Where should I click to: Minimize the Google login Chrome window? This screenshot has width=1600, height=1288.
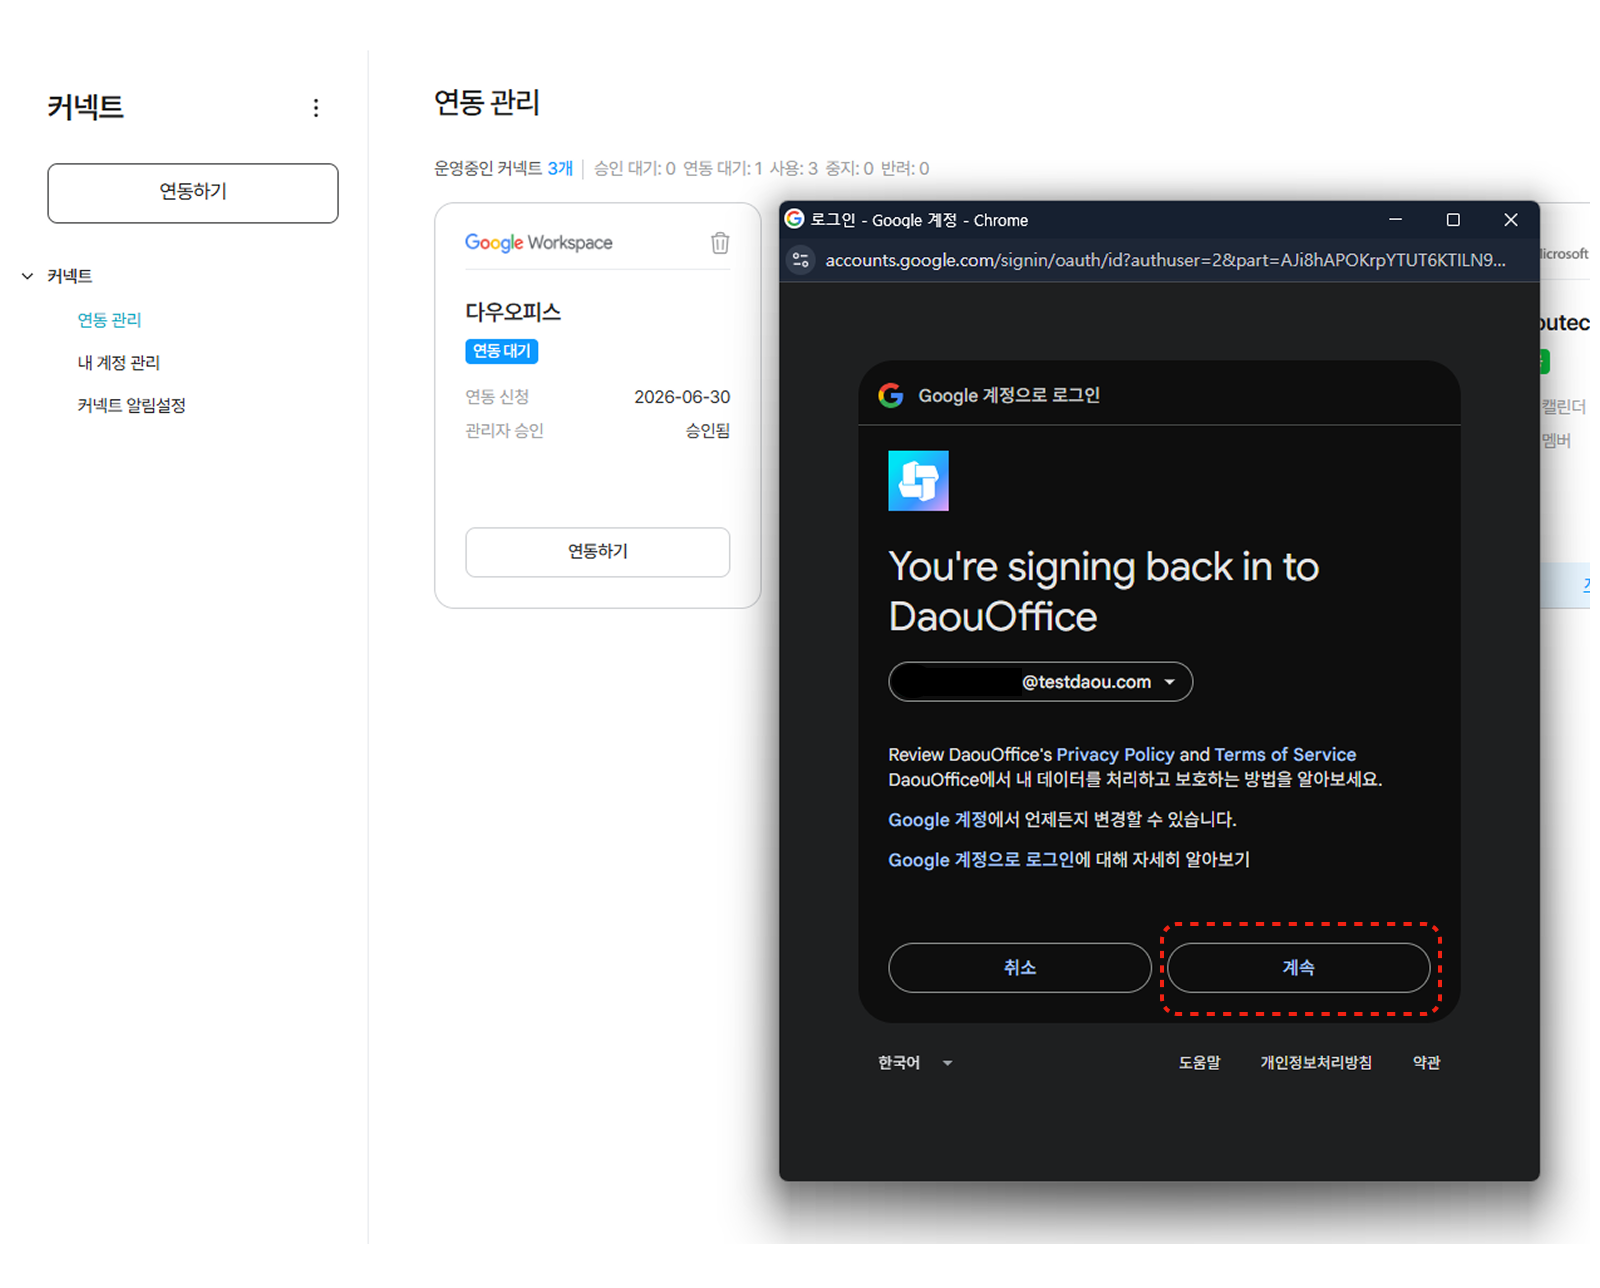pyautogui.click(x=1396, y=220)
